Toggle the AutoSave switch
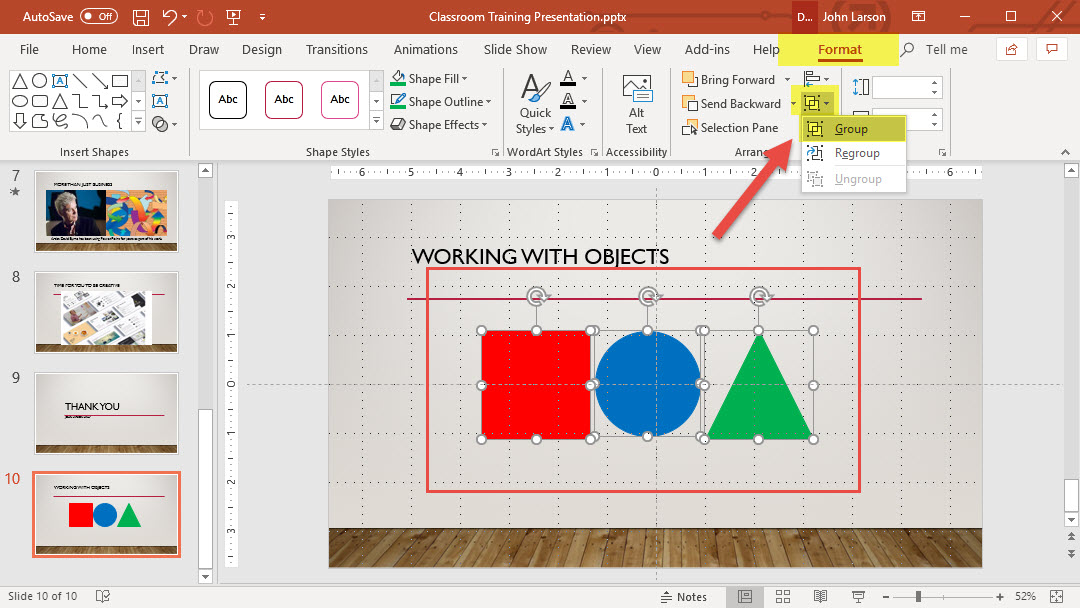Image resolution: width=1080 pixels, height=608 pixels. point(98,17)
